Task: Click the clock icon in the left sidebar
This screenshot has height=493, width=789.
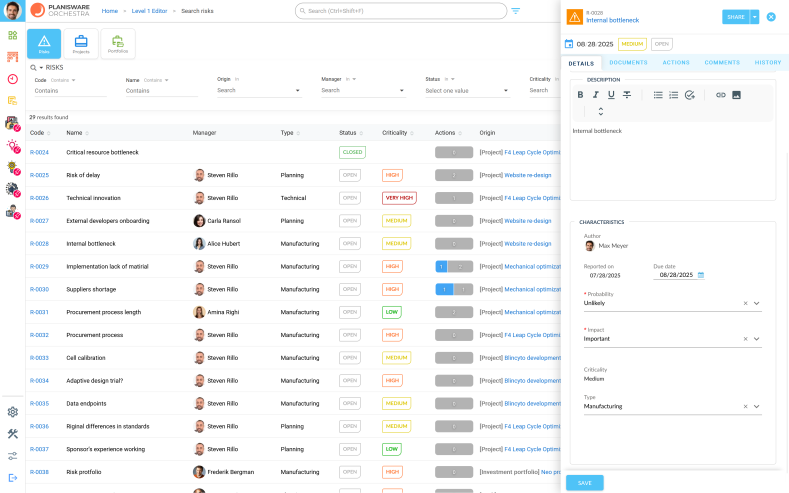Action: (x=12, y=79)
